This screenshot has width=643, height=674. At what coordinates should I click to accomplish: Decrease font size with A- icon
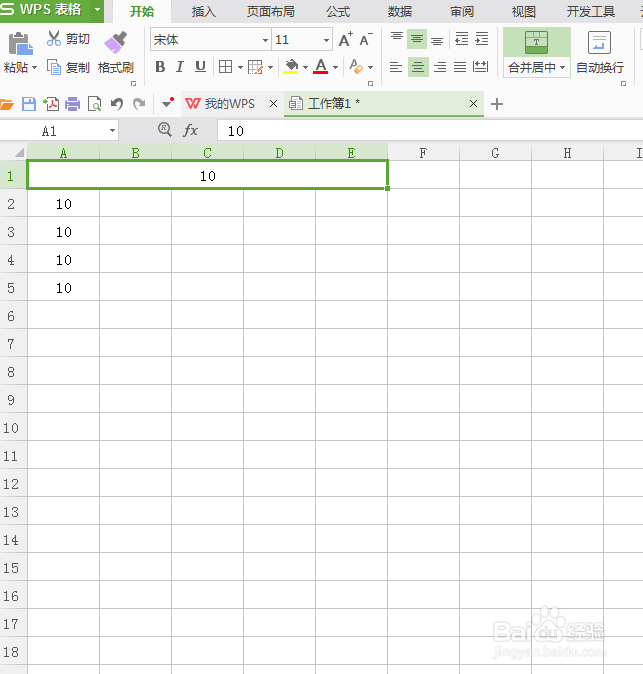pos(366,40)
